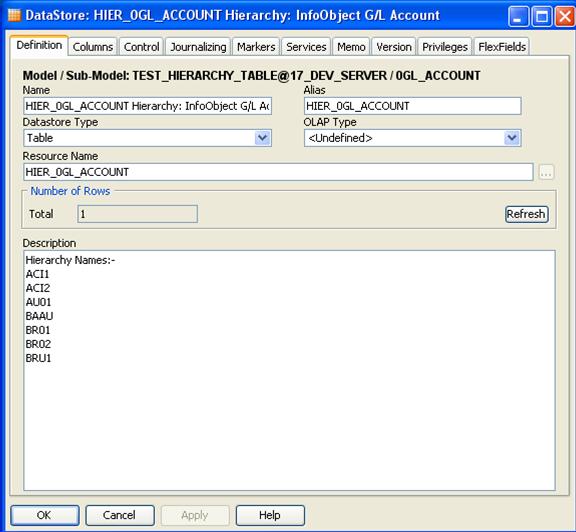Click the Help button
The image size is (576, 532).
270,515
